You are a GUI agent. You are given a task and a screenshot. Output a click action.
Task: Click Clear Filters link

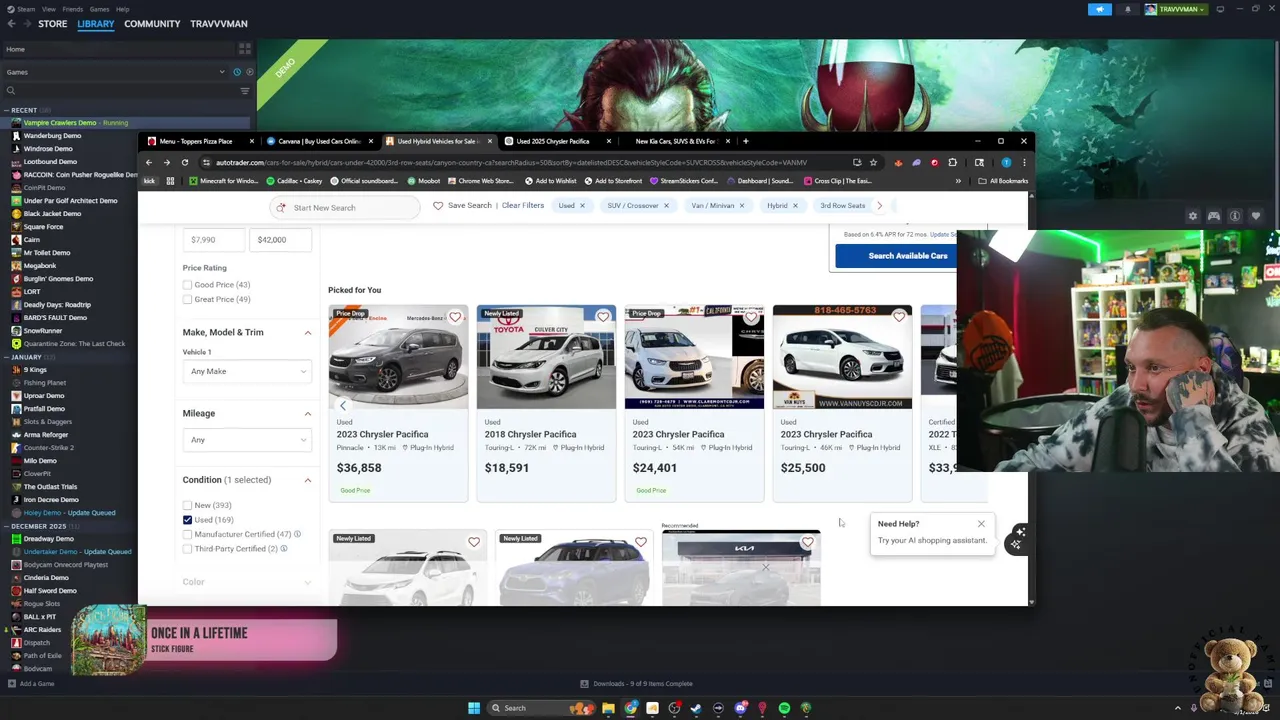tap(523, 206)
